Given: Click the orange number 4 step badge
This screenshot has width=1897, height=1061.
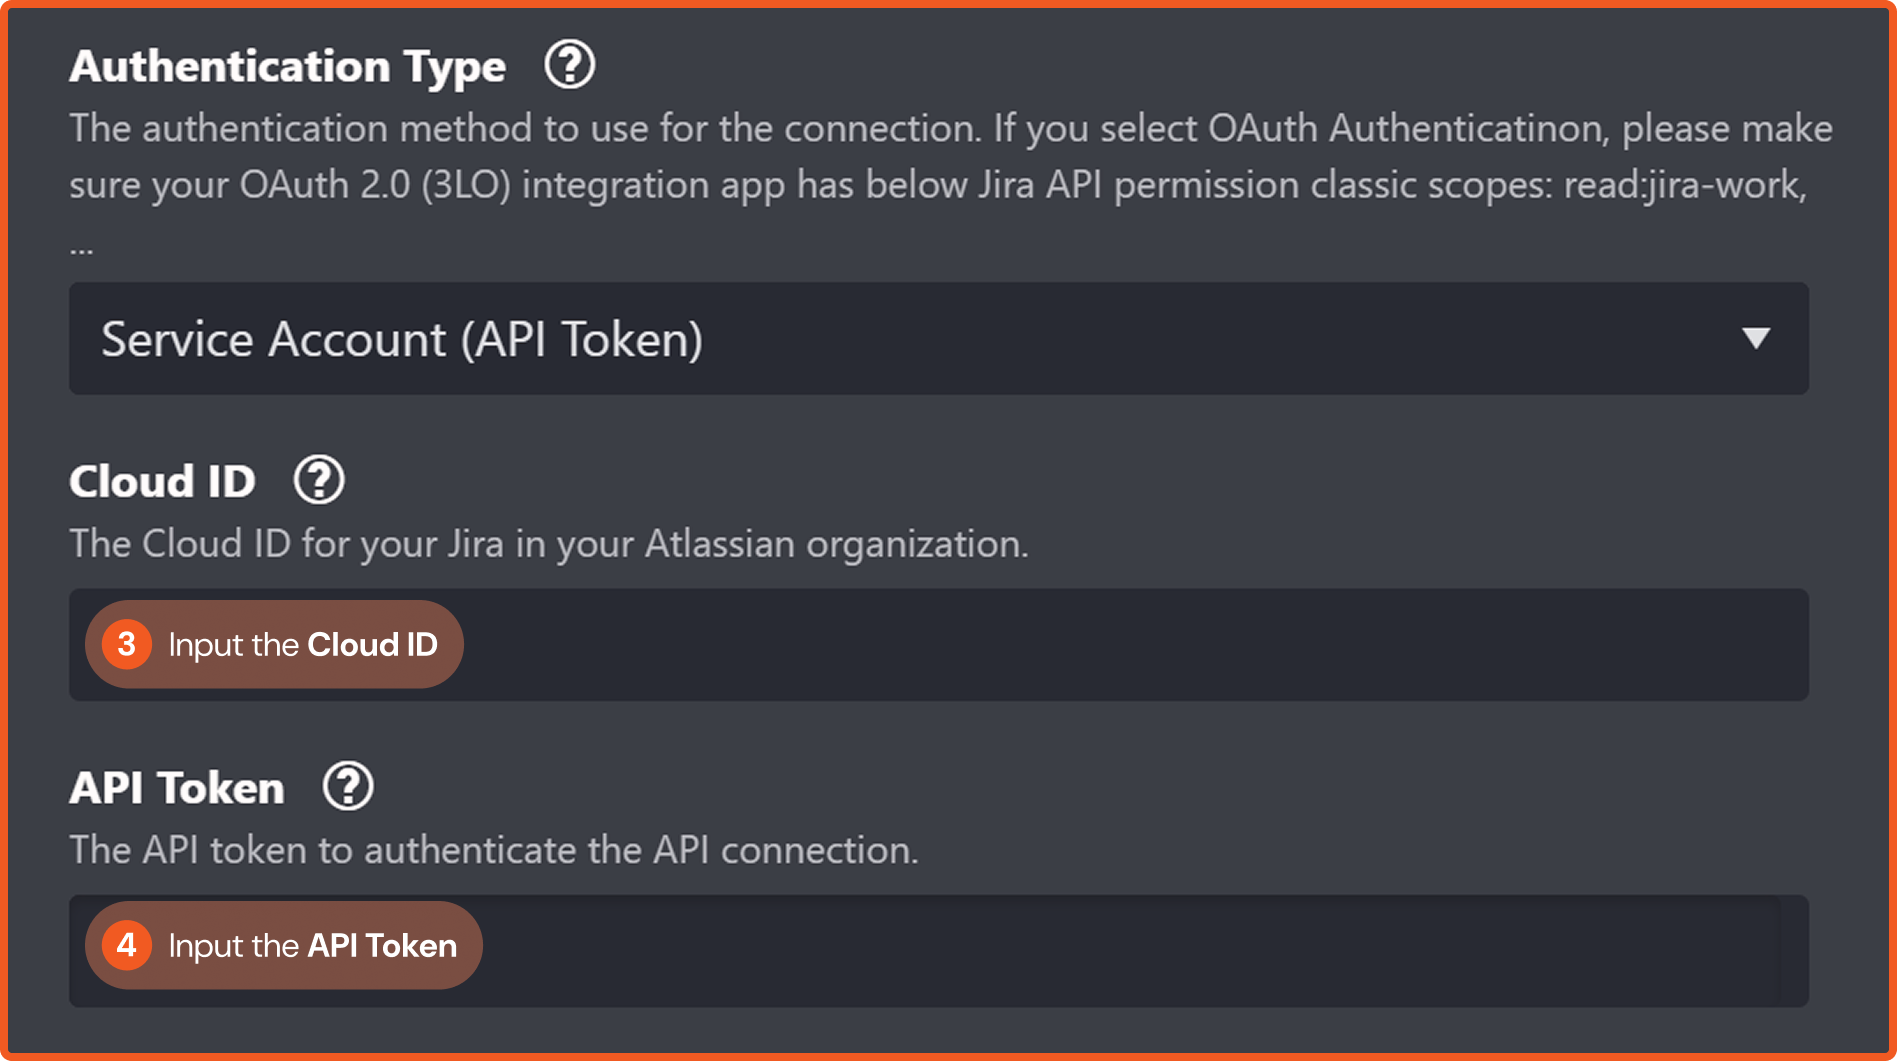Looking at the screenshot, I should pos(127,945).
